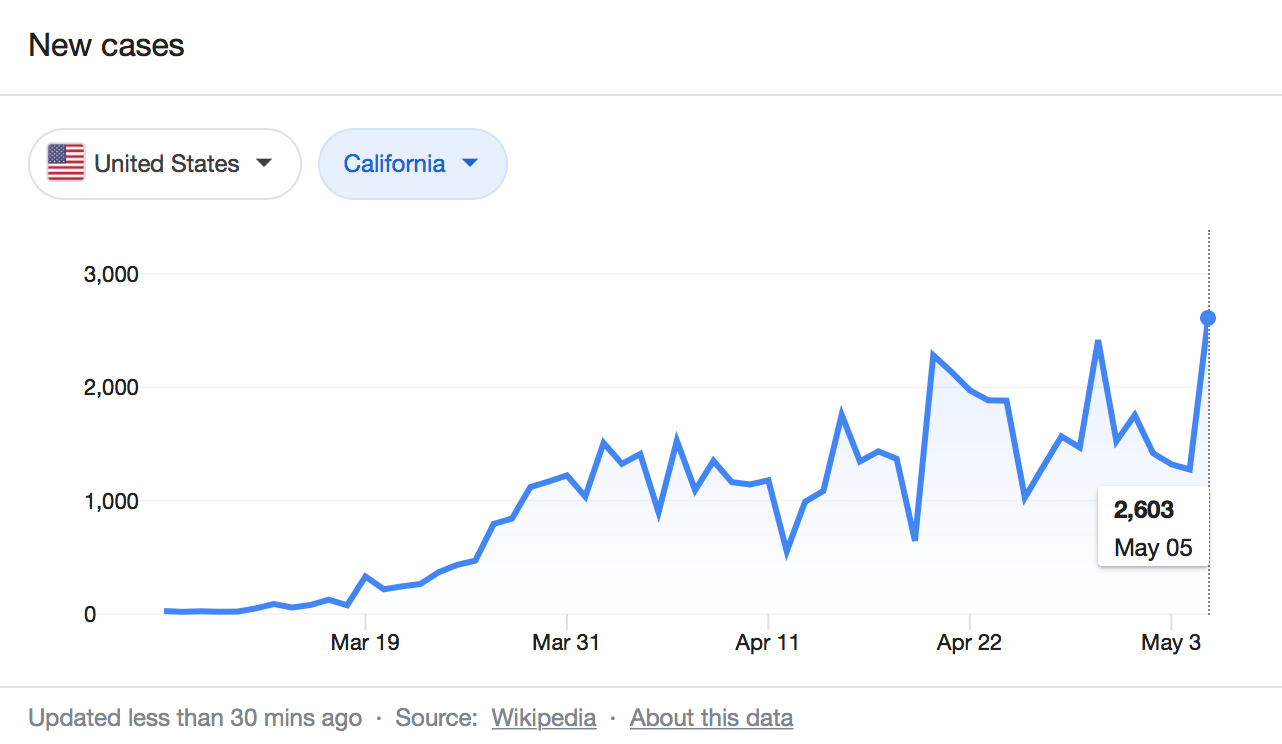Click the 1,000 y-axis label
The height and width of the screenshot is (744, 1282).
pos(109,501)
